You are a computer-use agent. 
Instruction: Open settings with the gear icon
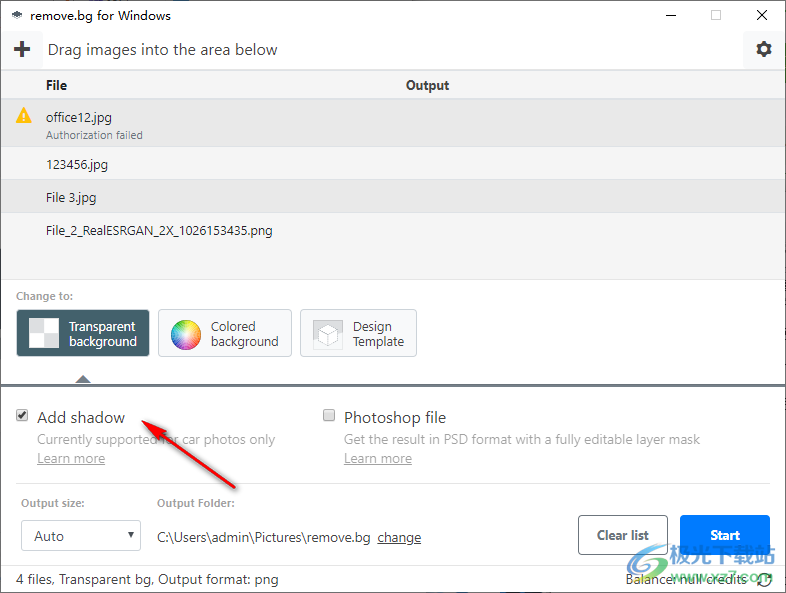click(x=764, y=50)
